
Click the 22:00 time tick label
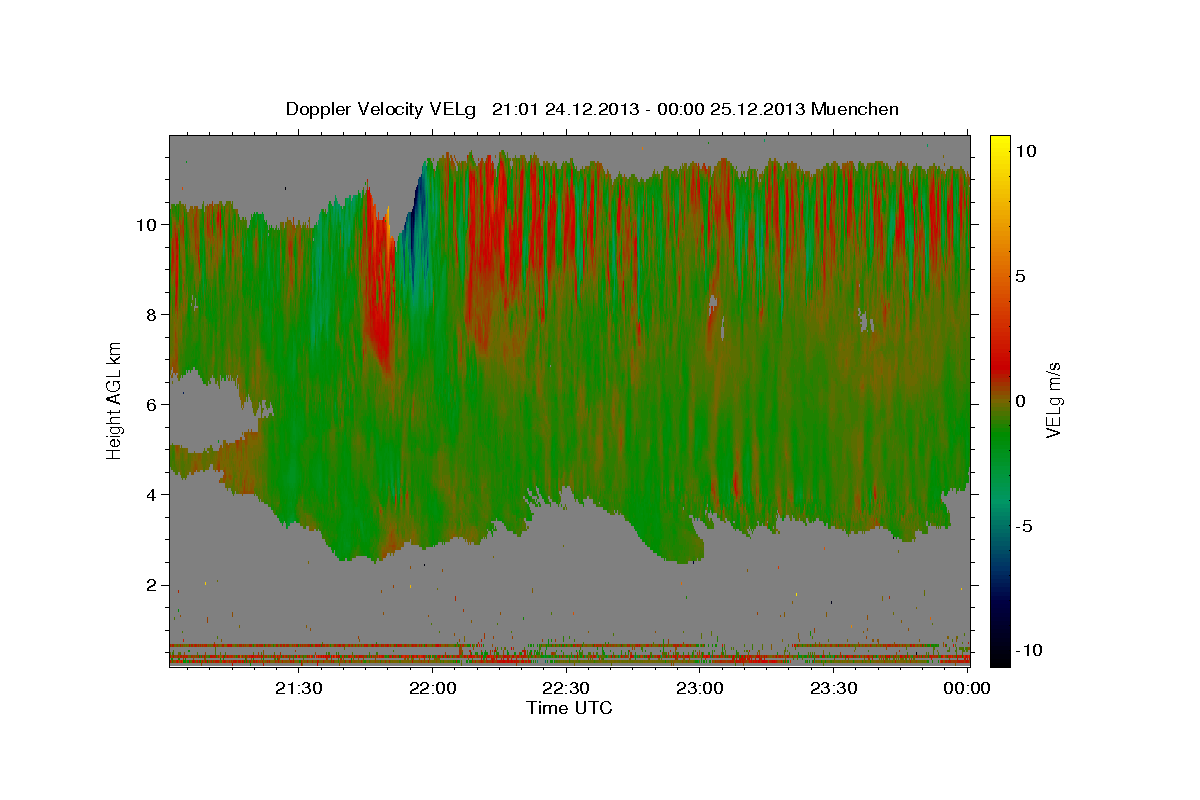[x=432, y=688]
